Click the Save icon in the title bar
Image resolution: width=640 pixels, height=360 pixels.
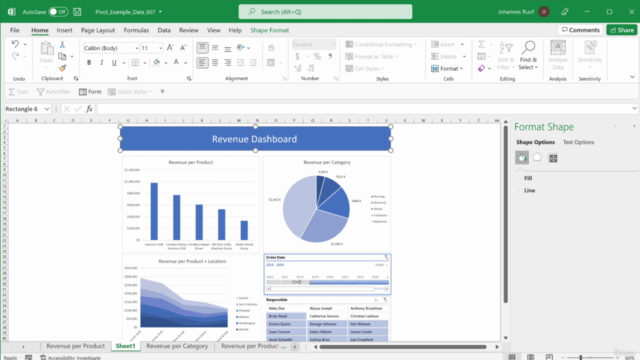(77, 12)
